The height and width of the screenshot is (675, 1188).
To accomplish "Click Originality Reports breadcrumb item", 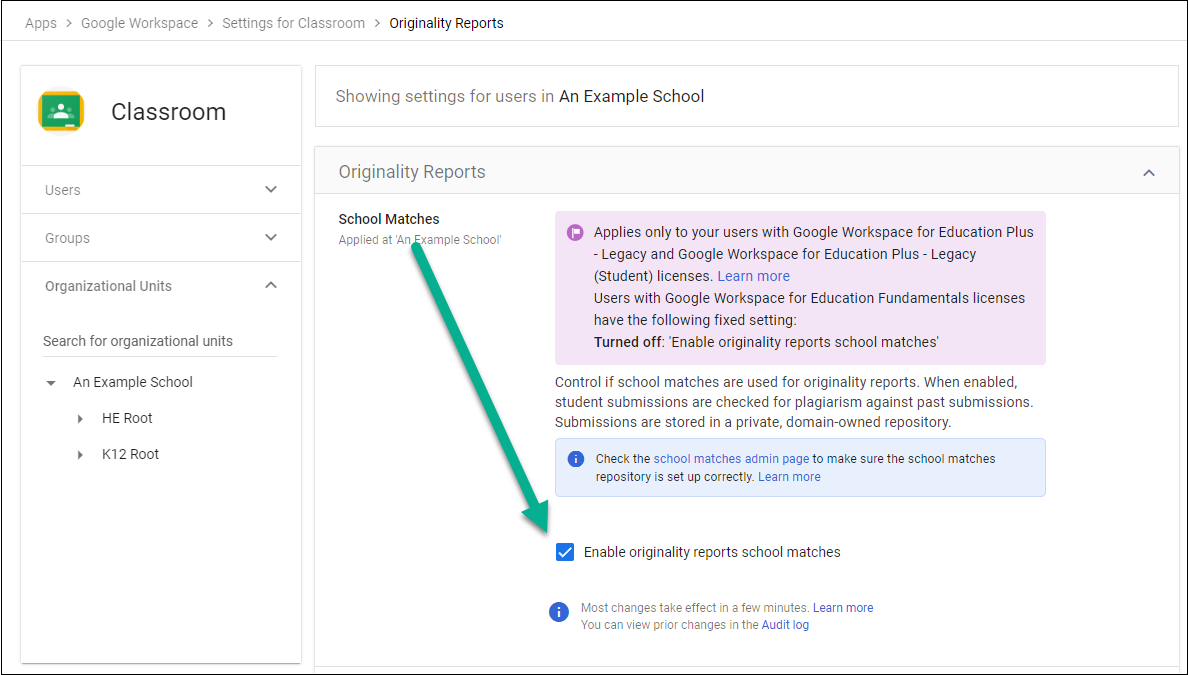I will (446, 23).
